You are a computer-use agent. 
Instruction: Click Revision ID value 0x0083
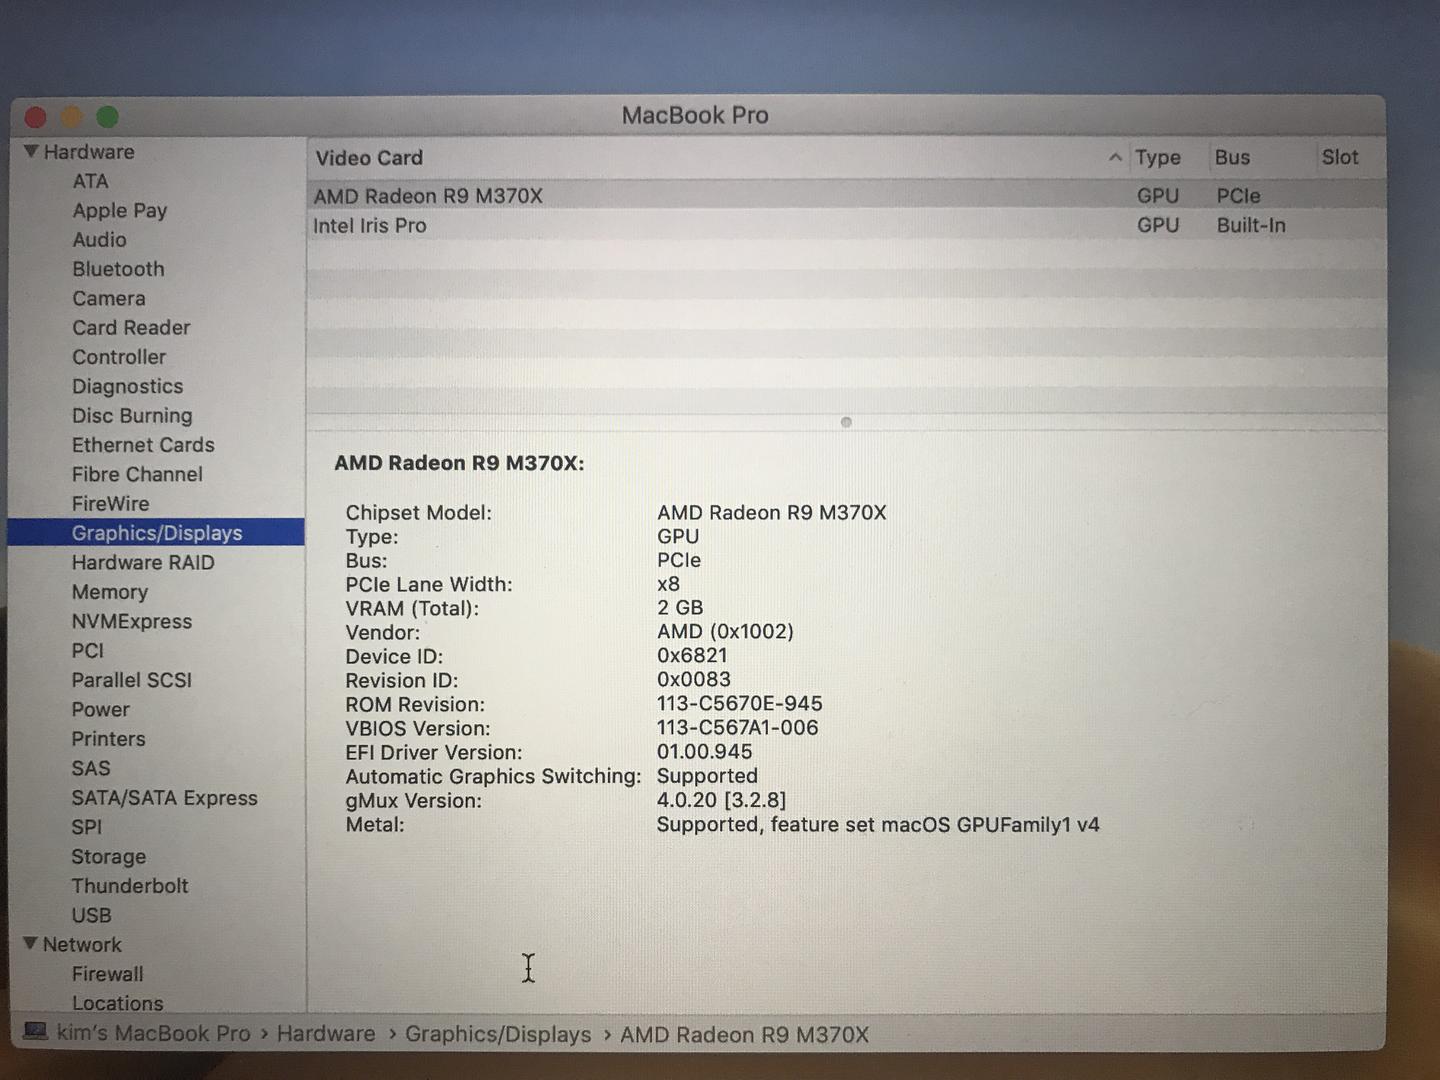[x=694, y=680]
